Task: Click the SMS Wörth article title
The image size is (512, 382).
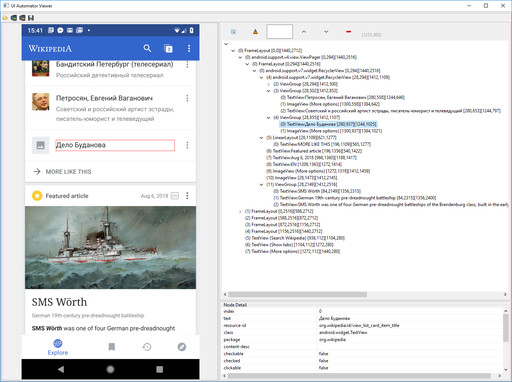Action: coord(59,302)
